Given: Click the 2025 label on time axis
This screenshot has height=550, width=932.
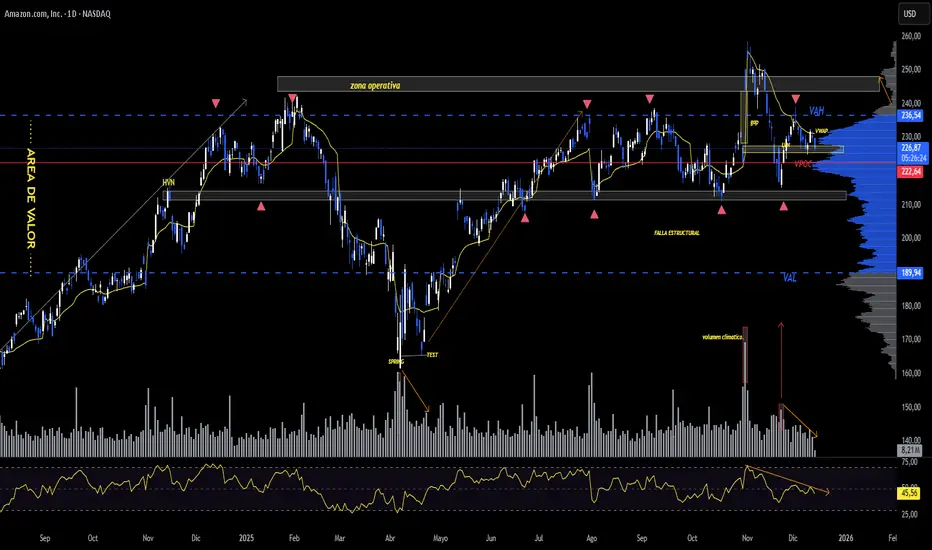Looking at the screenshot, I should click(x=246, y=538).
